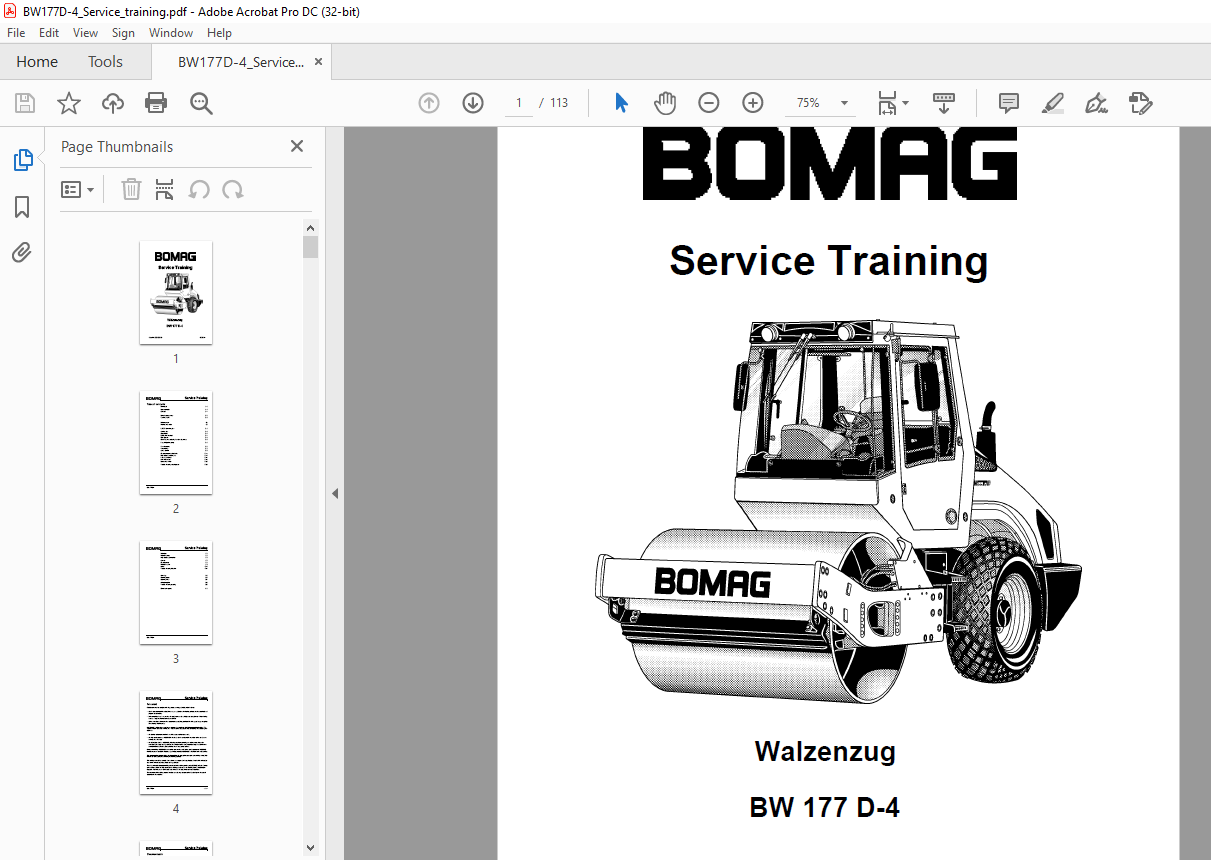Switch to the Tools tab
Viewport: 1211px width, 860px height.
click(105, 62)
